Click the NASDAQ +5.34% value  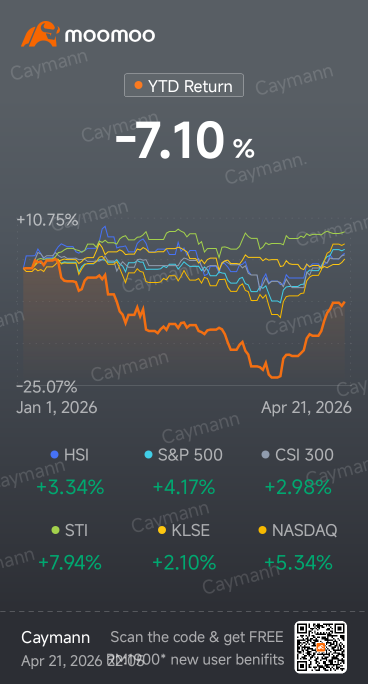(x=299, y=563)
